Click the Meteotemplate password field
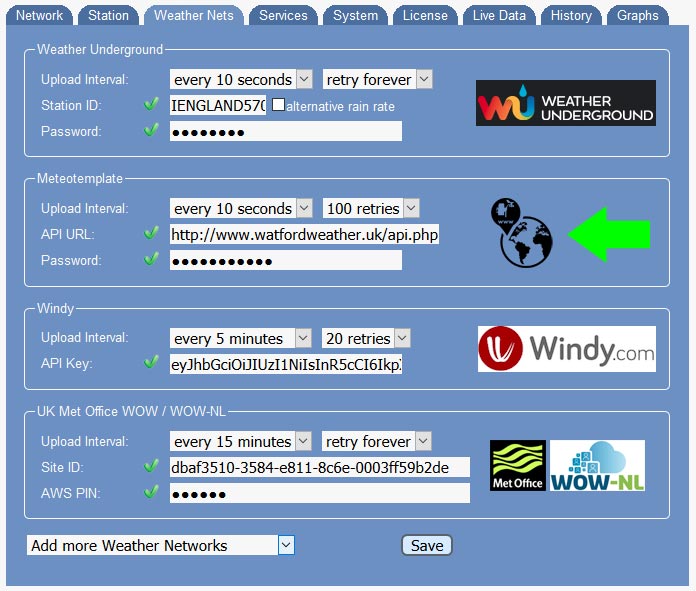The width and height of the screenshot is (696, 591). pos(286,260)
